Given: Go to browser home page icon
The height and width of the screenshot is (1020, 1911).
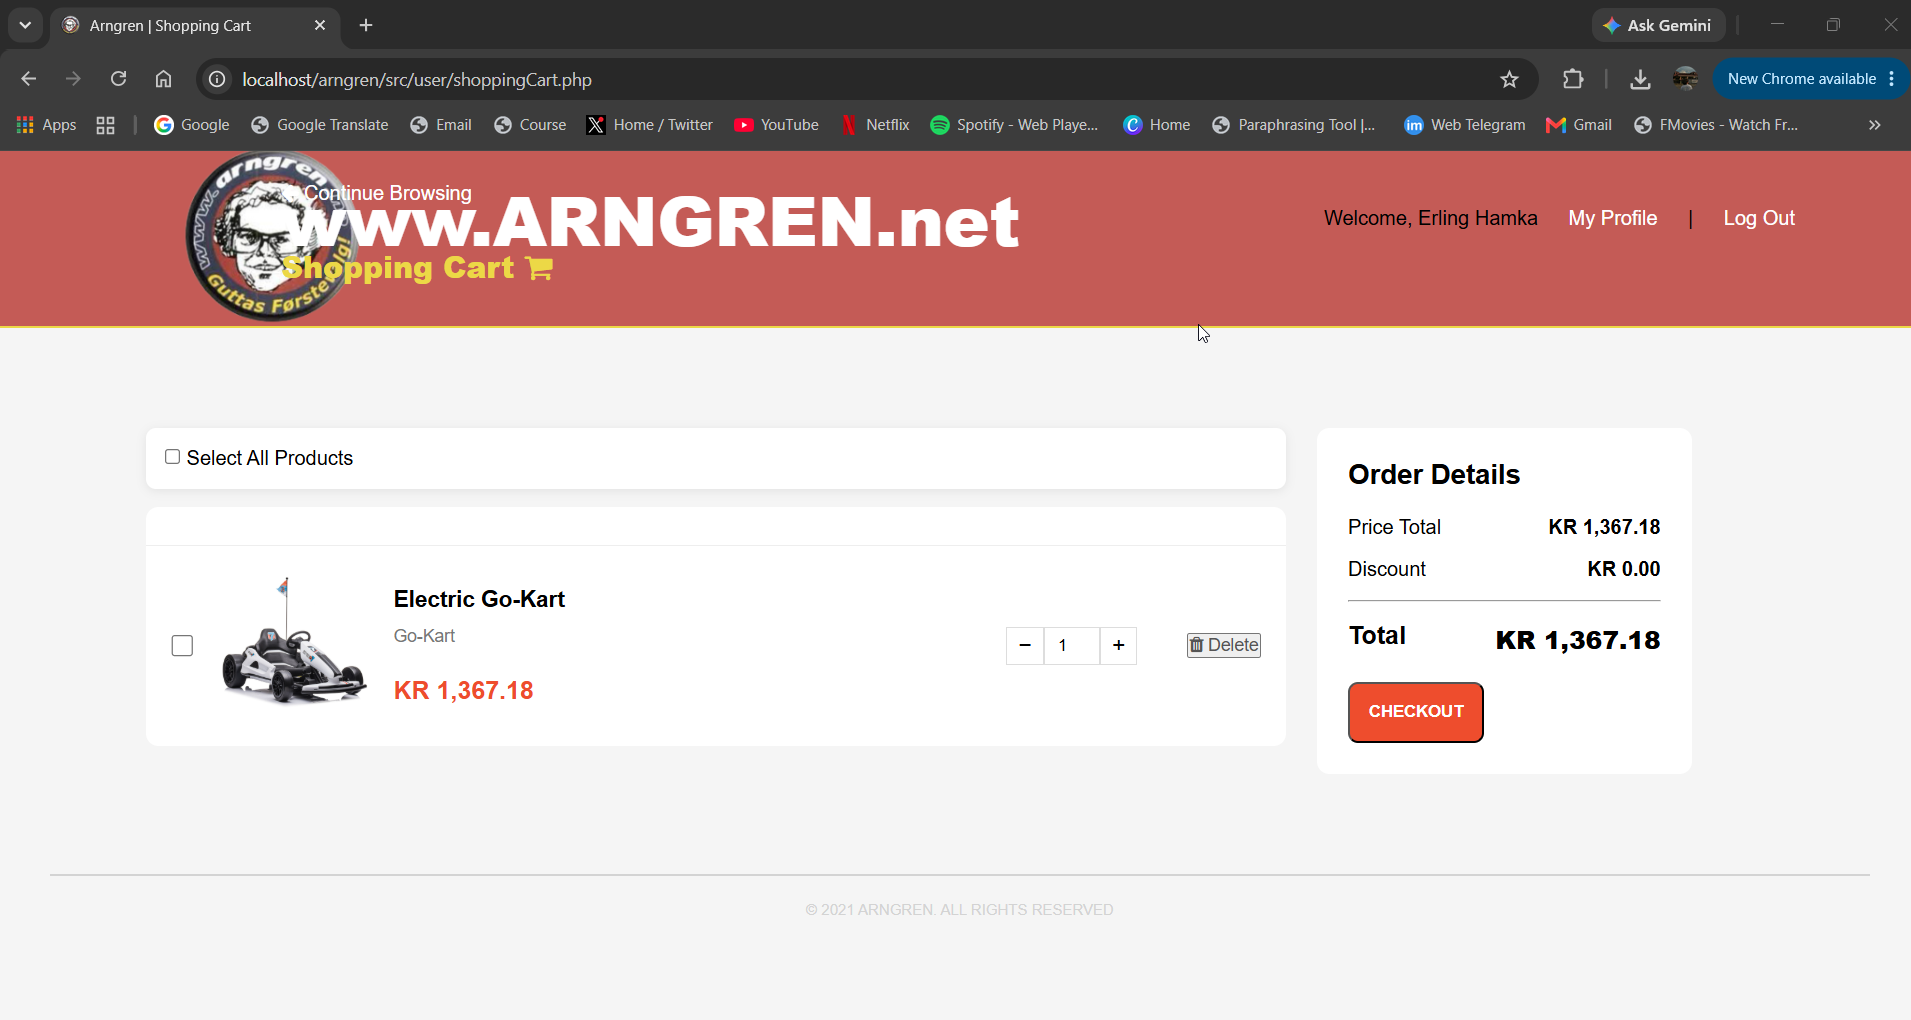Looking at the screenshot, I should point(163,79).
